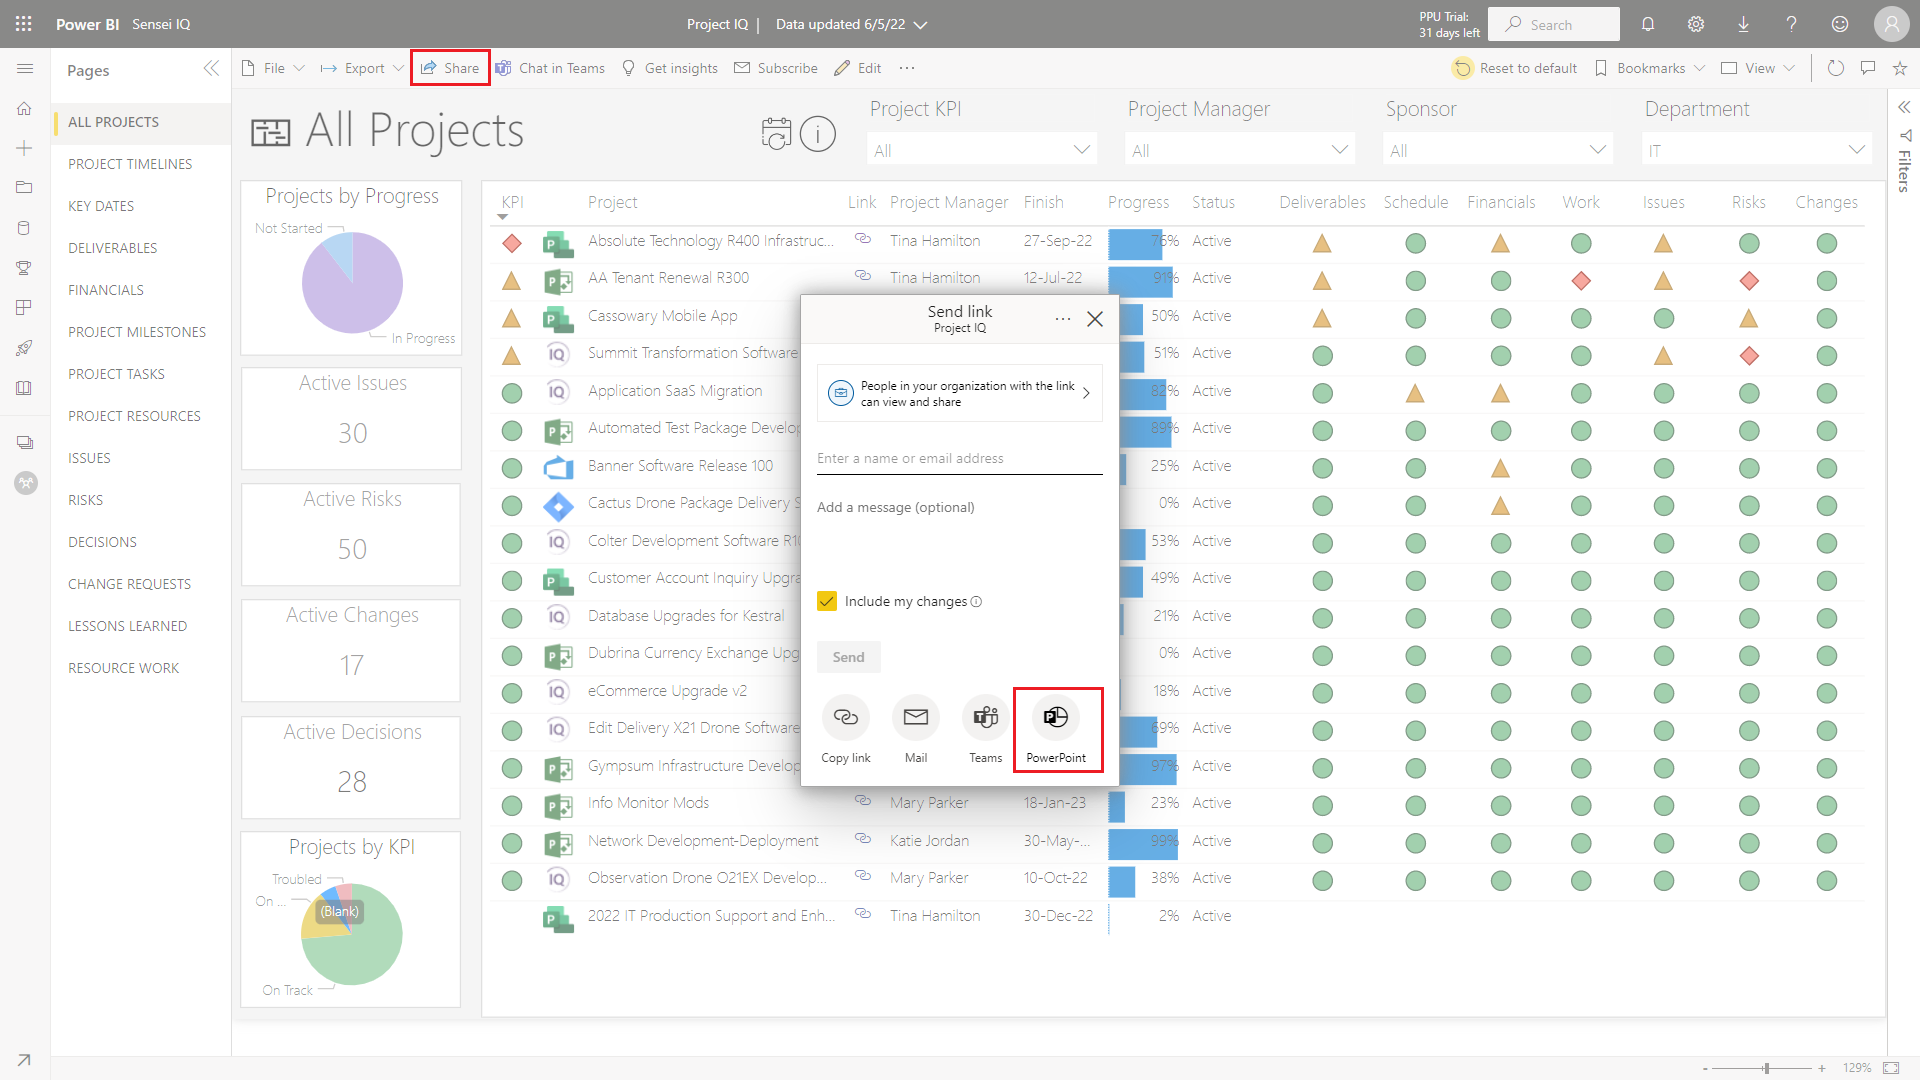Viewport: 1920px width, 1080px height.
Task: Click the Send button in dialog
Action: pyautogui.click(x=848, y=657)
